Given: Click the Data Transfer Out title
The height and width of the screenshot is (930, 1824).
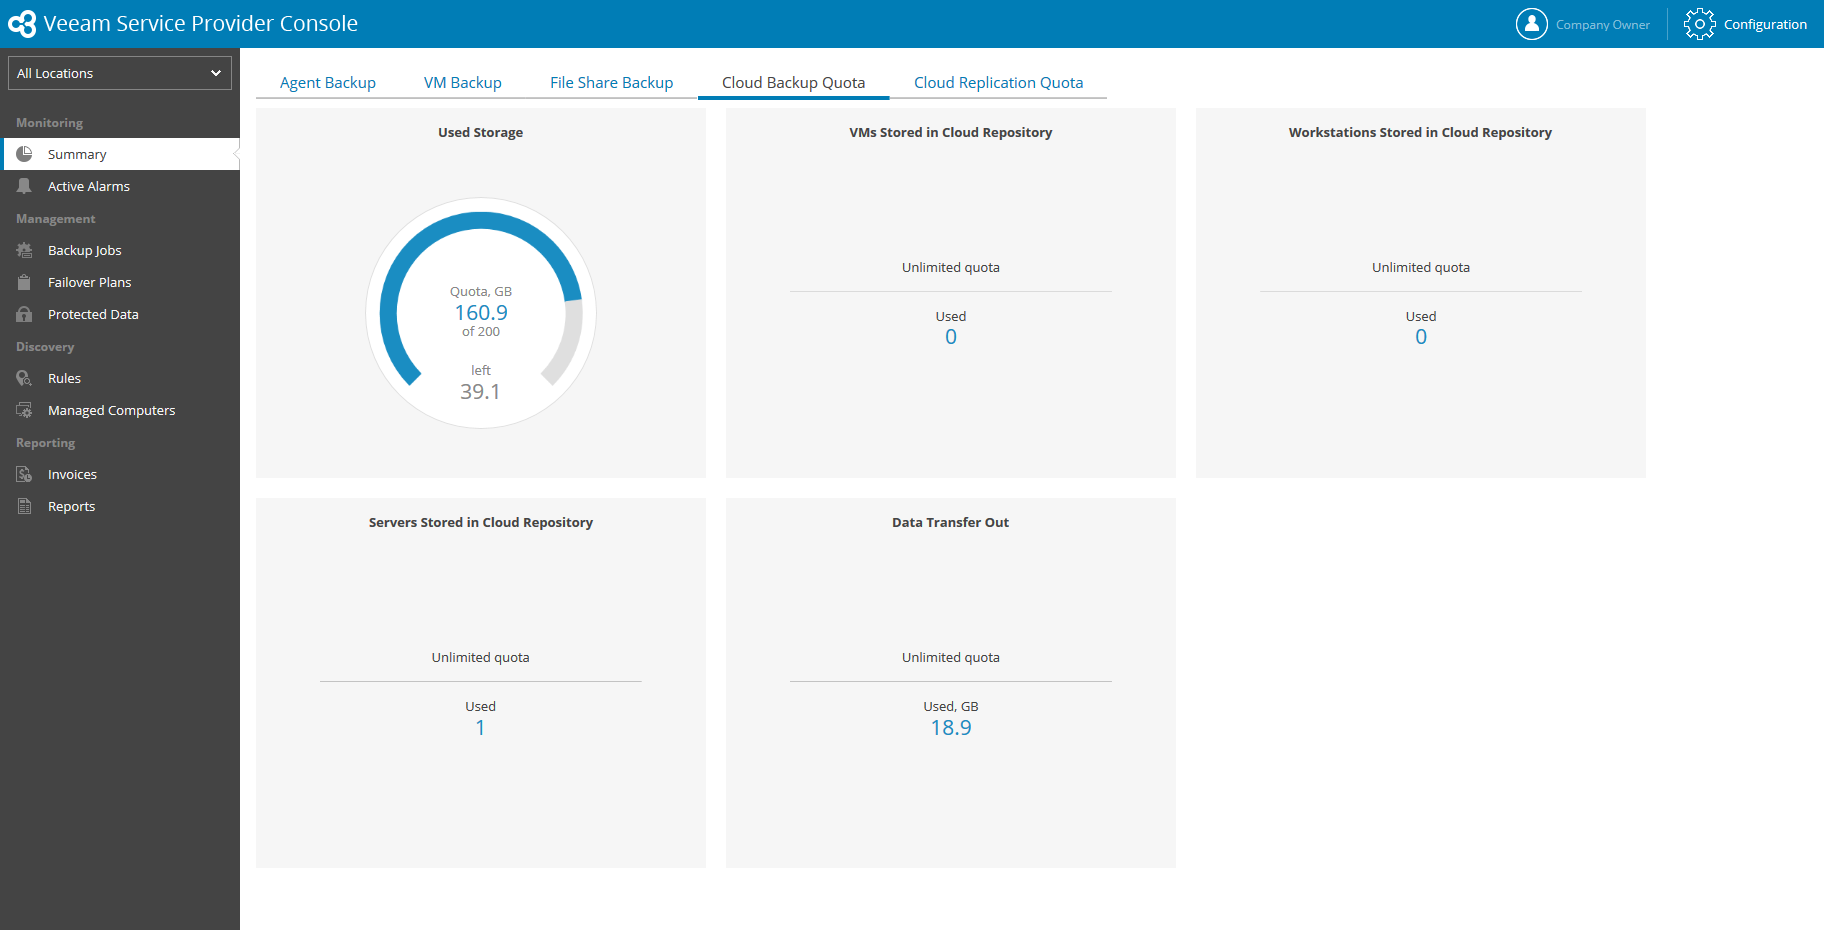Looking at the screenshot, I should coord(951,522).
